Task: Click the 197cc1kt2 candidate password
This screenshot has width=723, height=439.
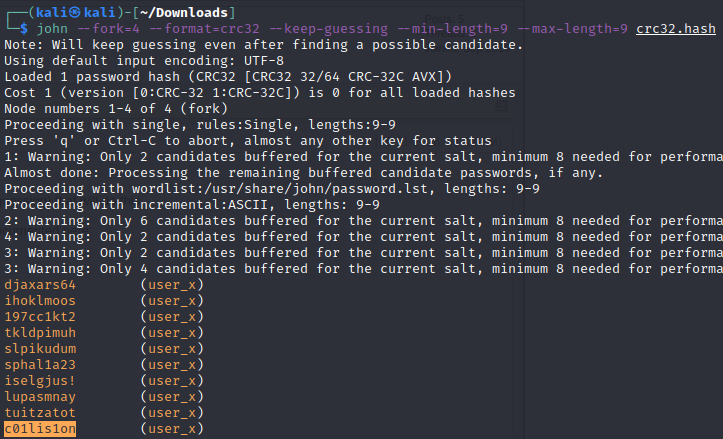Action: (40, 317)
